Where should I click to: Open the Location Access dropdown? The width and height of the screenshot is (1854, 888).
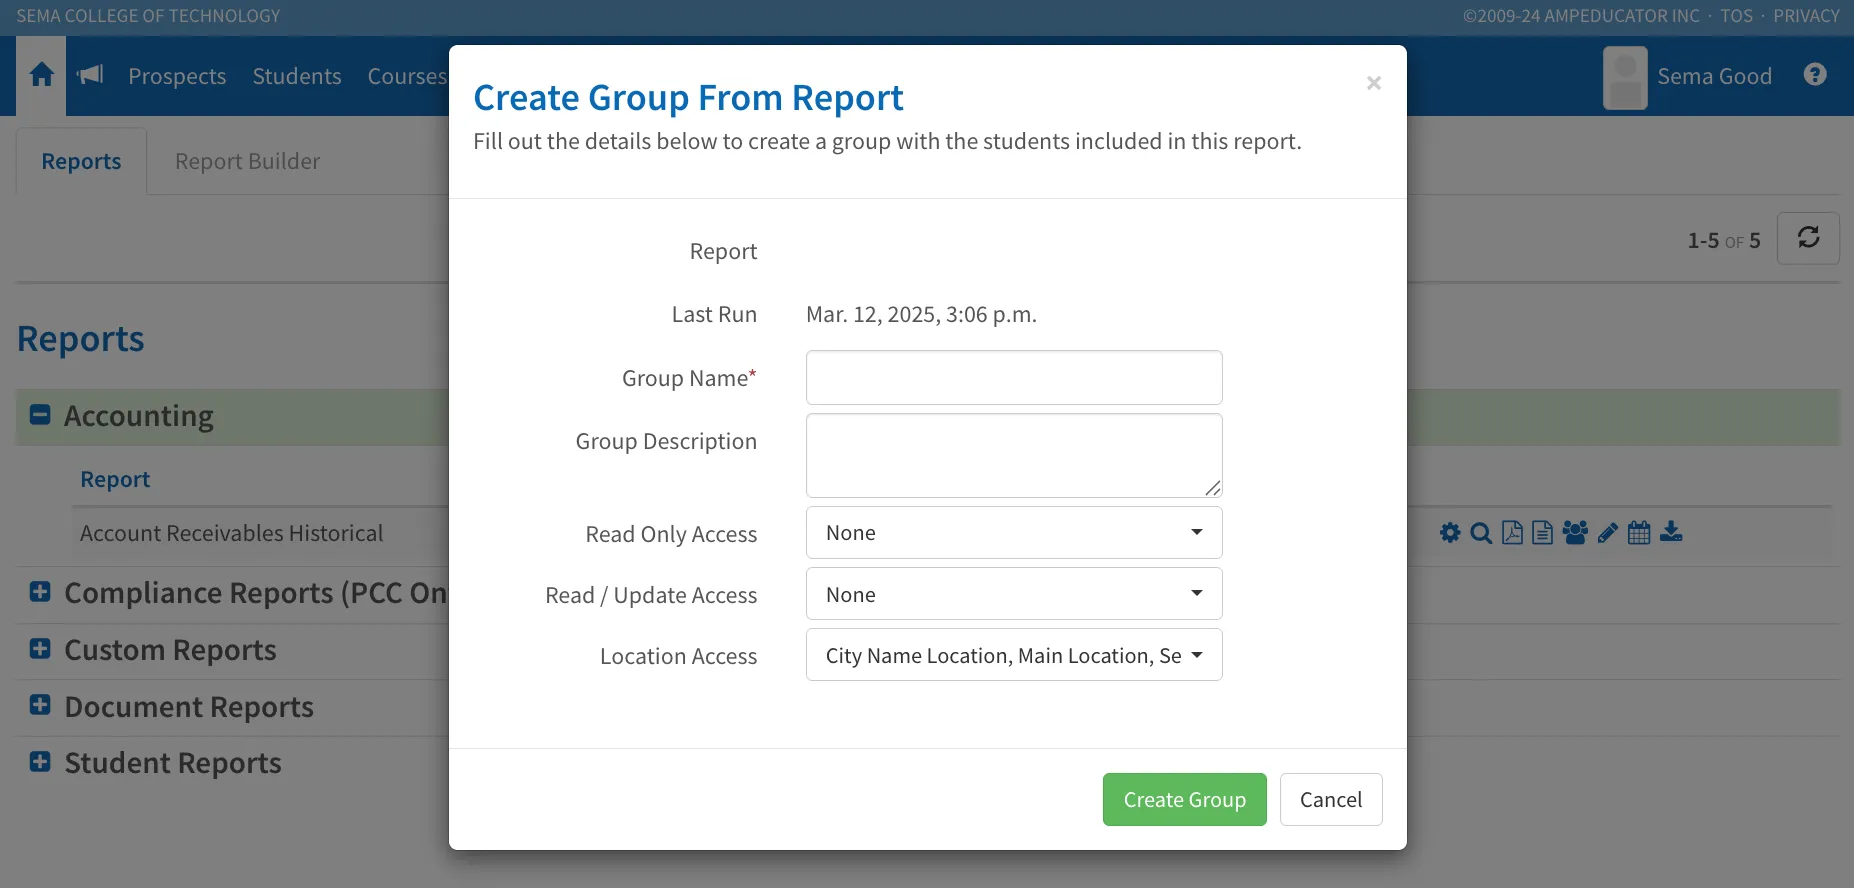coord(1014,655)
